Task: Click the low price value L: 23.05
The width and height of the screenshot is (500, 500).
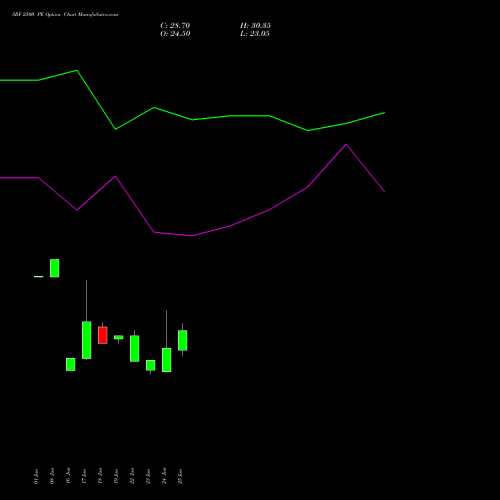Action: click(x=255, y=34)
